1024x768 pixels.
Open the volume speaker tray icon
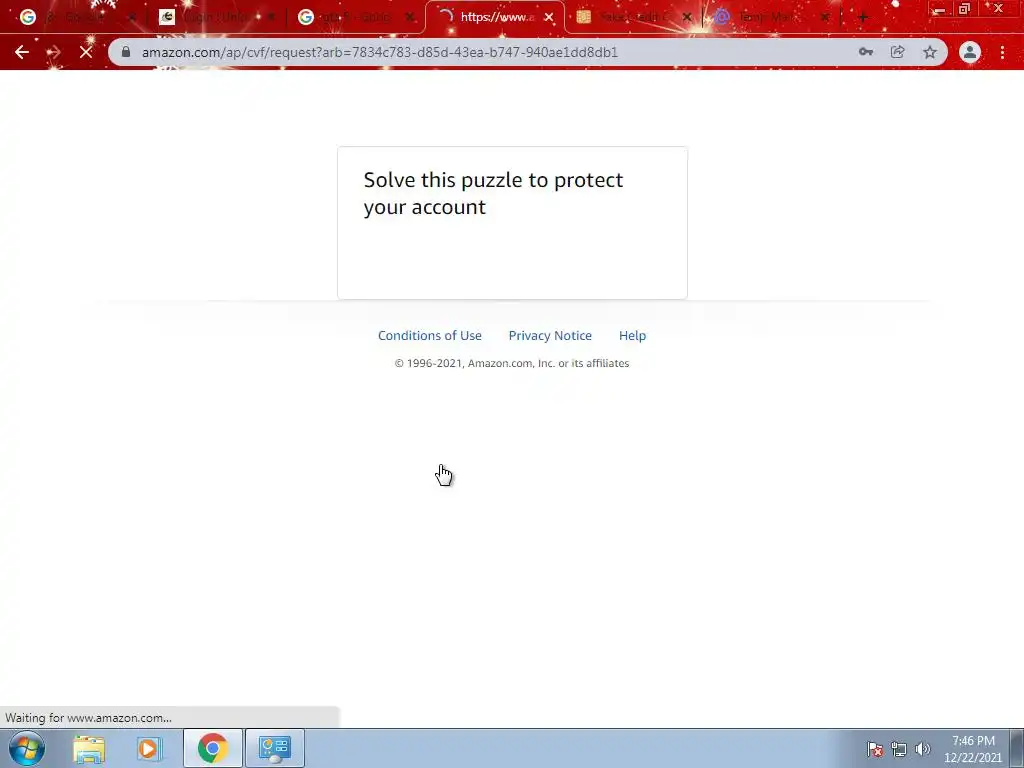(922, 749)
